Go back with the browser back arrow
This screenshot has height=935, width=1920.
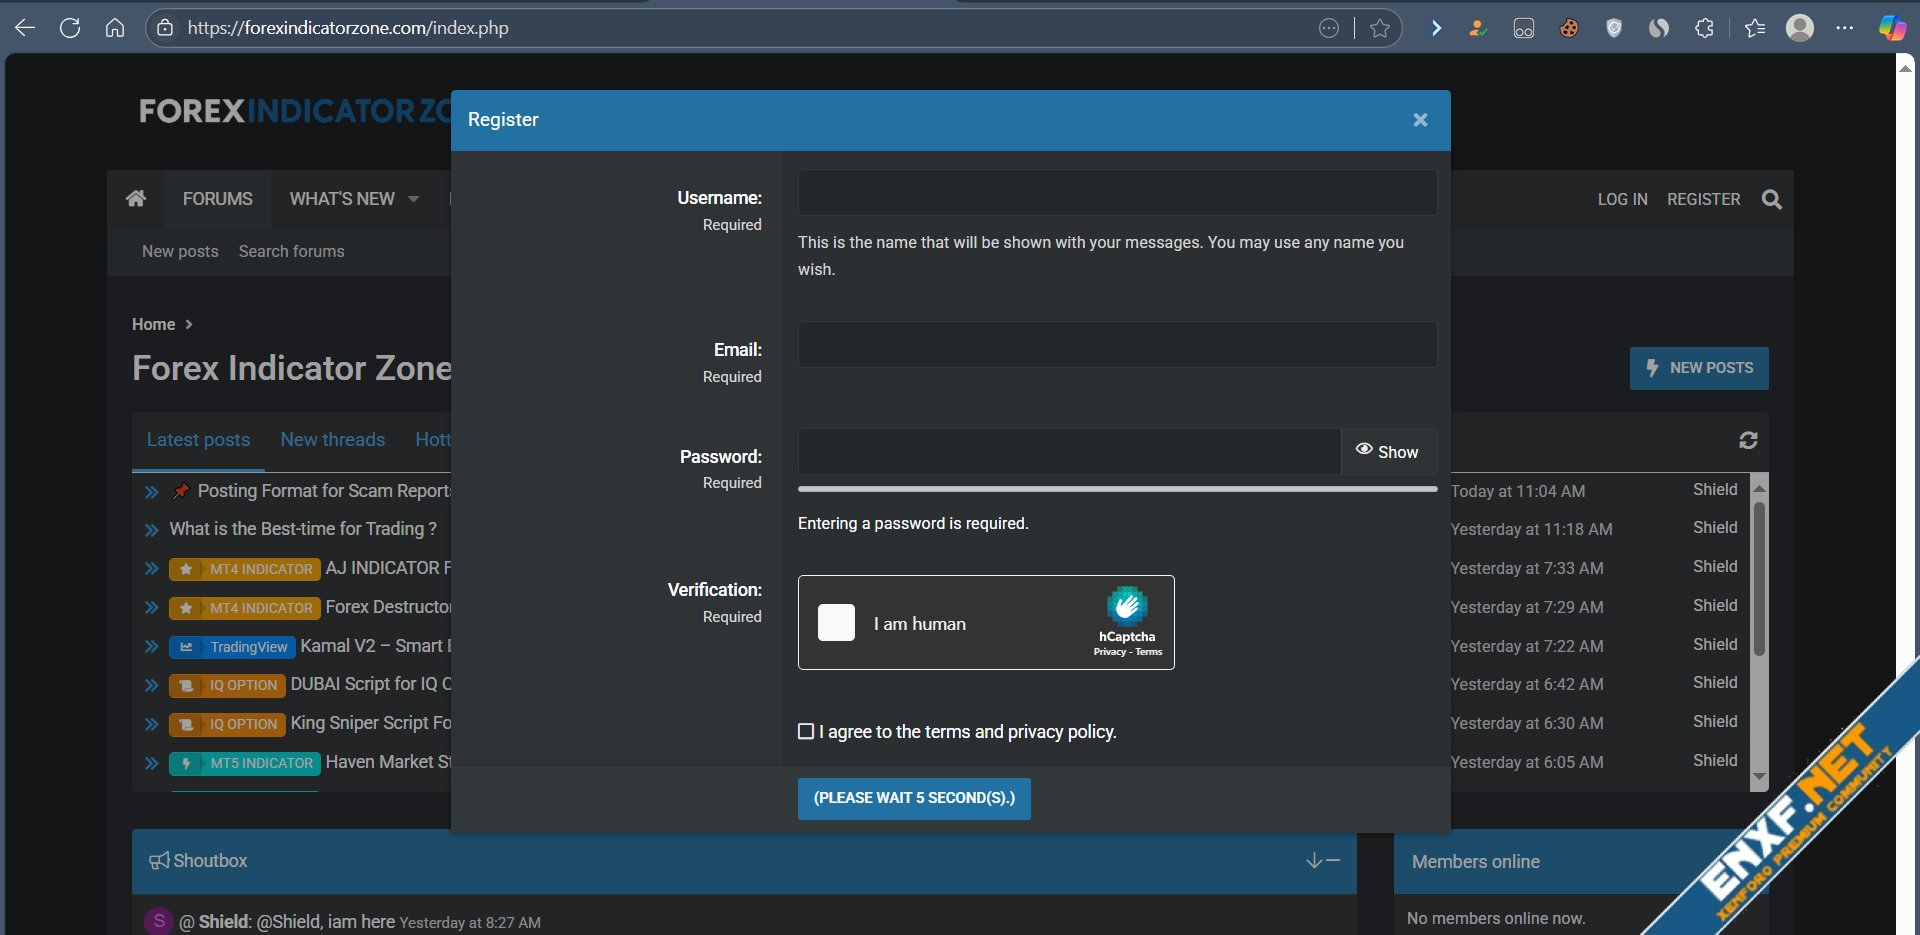coord(26,28)
